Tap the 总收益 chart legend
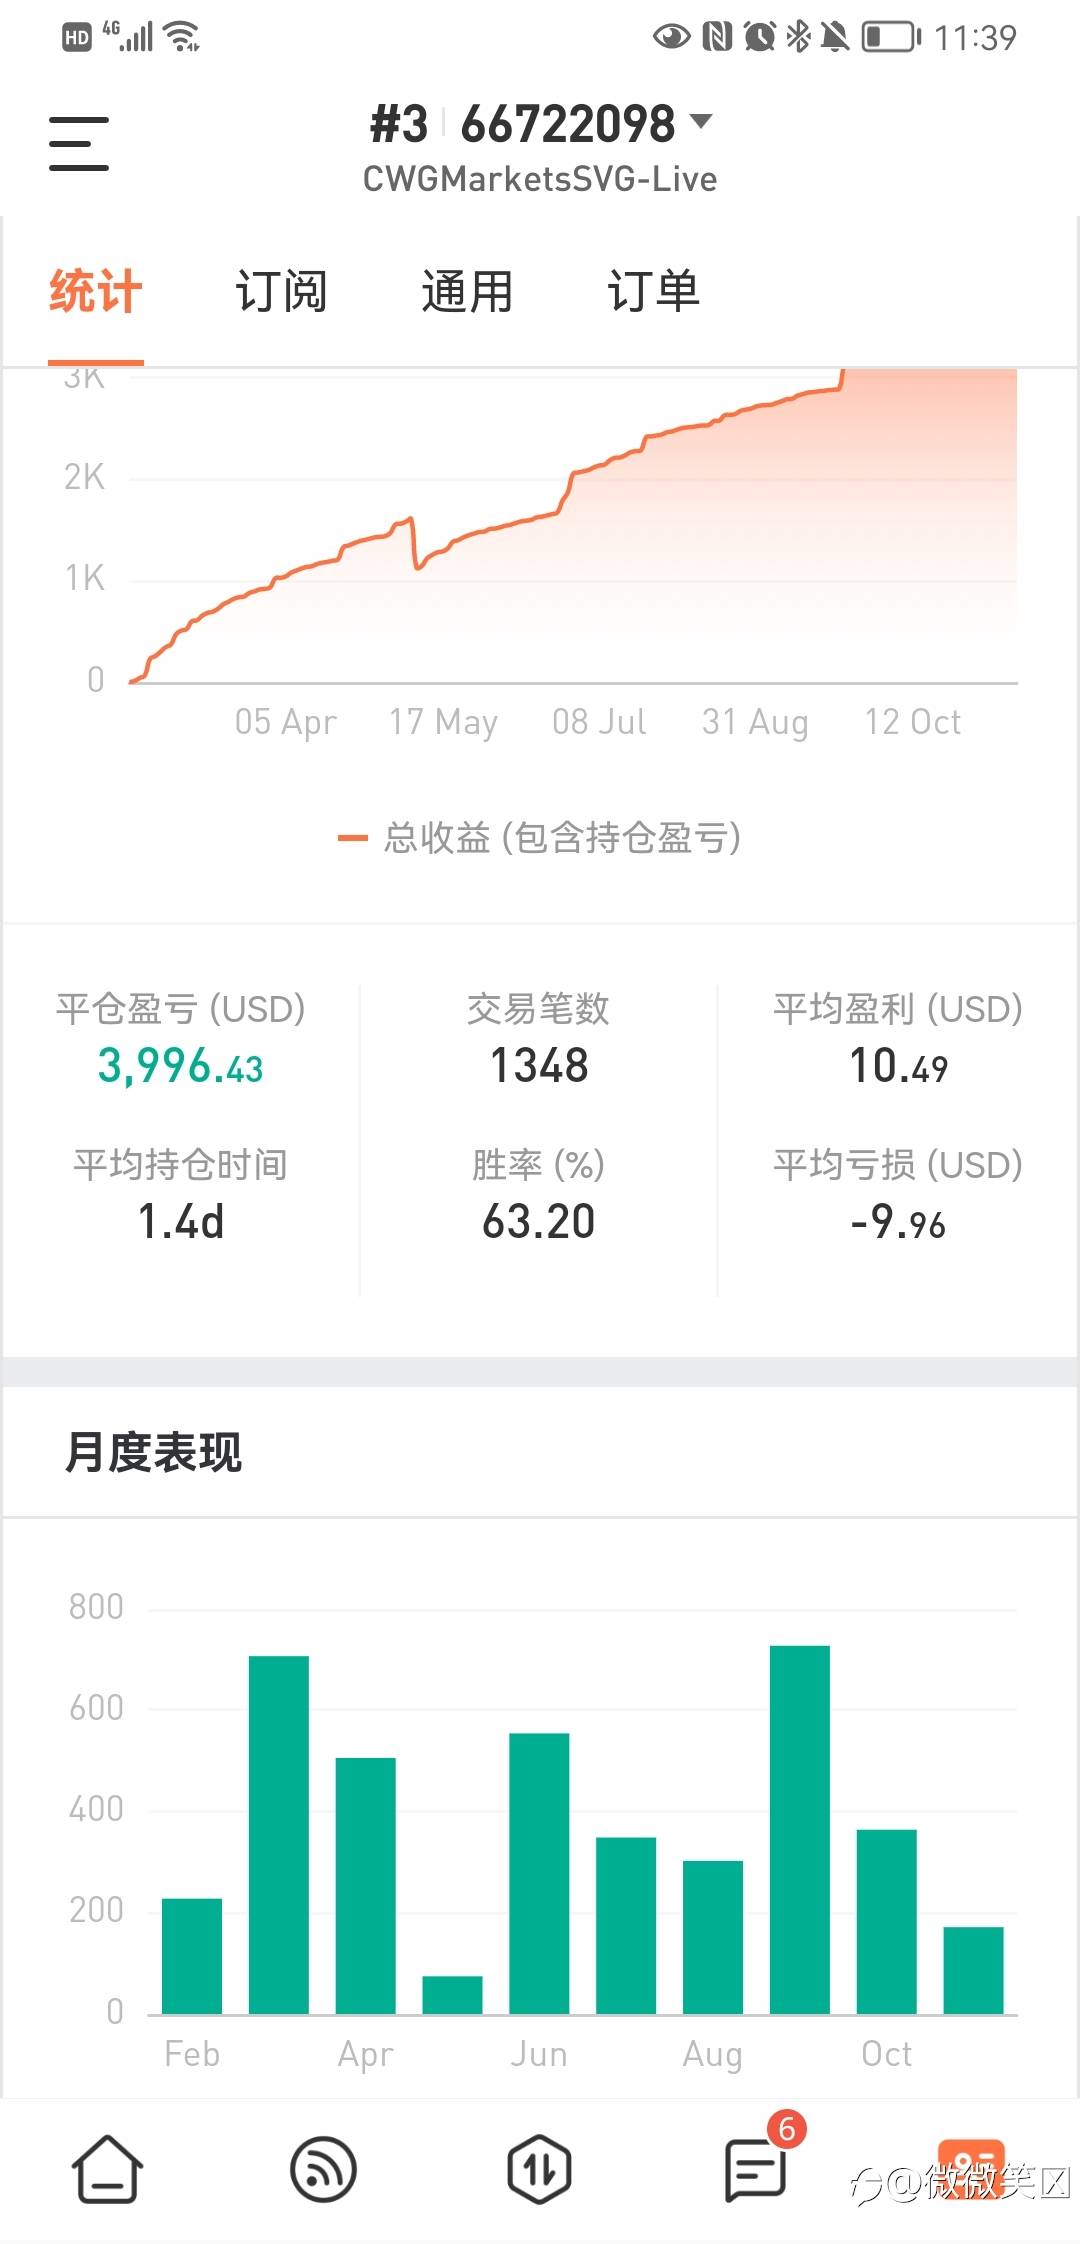The height and width of the screenshot is (2244, 1080). click(540, 838)
